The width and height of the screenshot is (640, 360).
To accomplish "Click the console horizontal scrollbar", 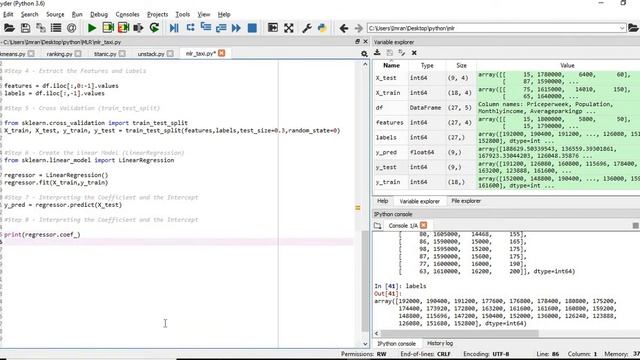I will [459, 333].
